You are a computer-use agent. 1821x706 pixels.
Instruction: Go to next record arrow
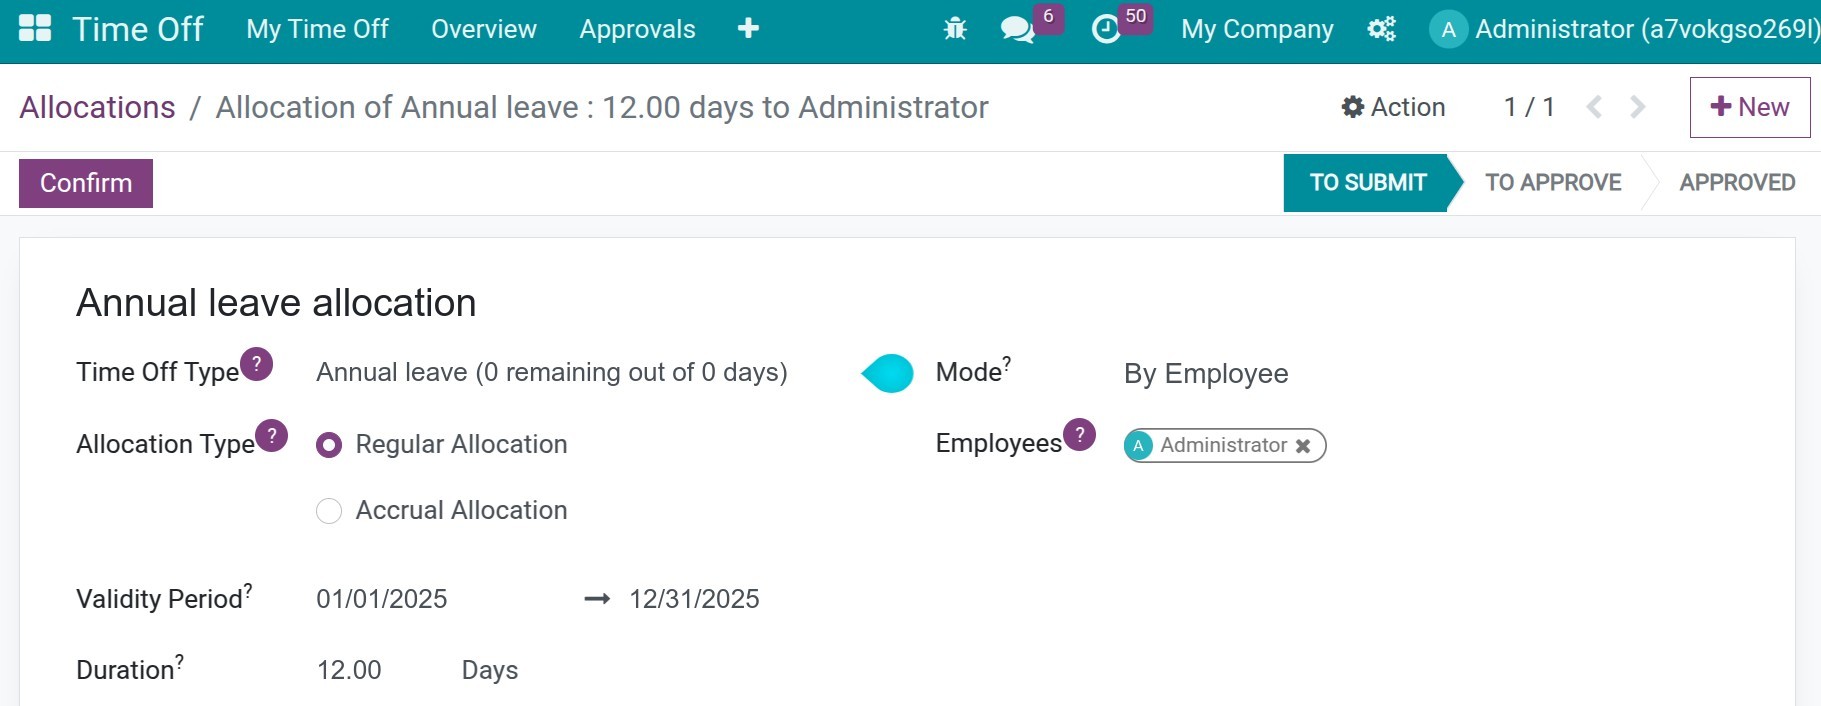[1637, 107]
